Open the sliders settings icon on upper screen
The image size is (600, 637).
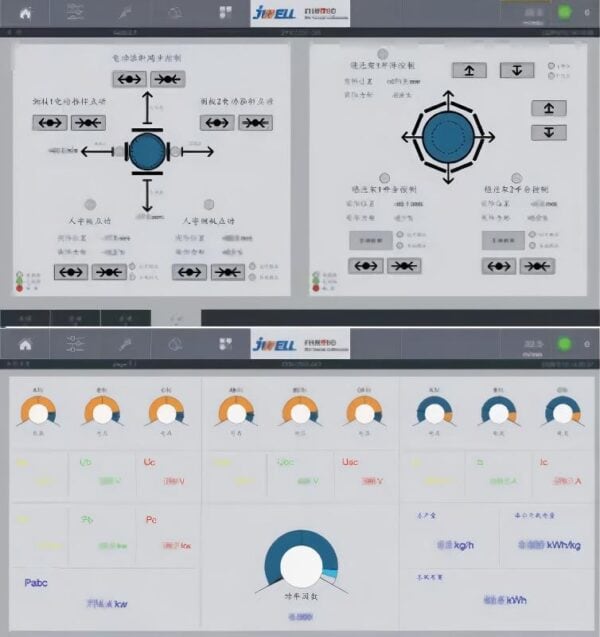75,13
